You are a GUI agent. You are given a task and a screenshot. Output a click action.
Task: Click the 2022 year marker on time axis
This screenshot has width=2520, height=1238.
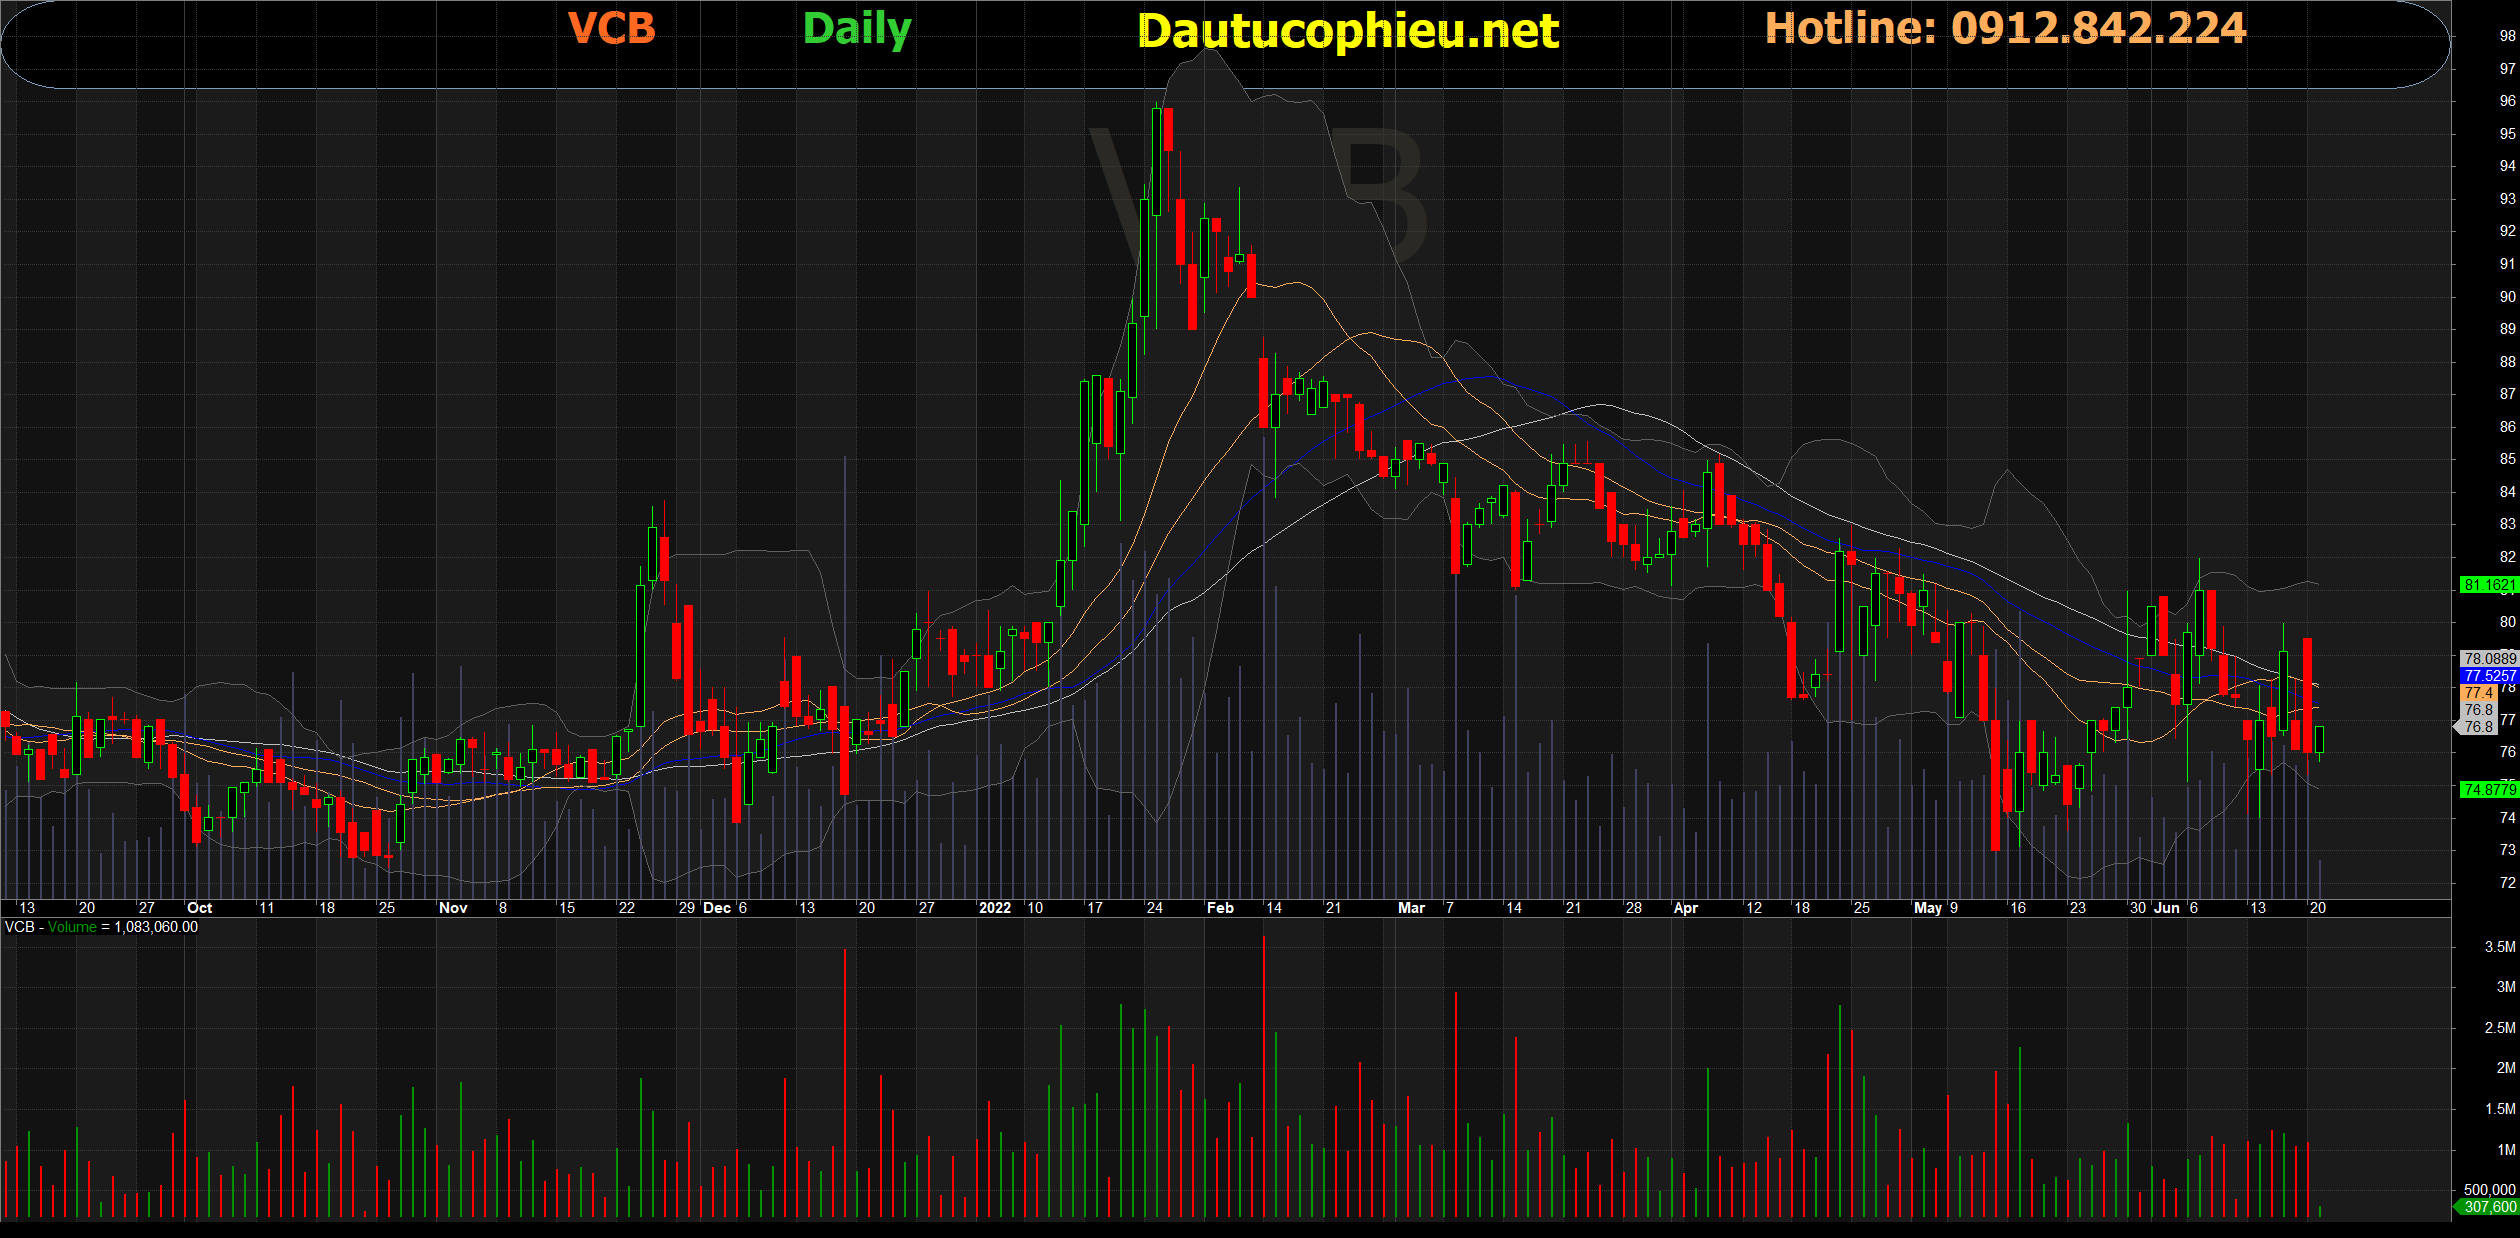pos(994,908)
